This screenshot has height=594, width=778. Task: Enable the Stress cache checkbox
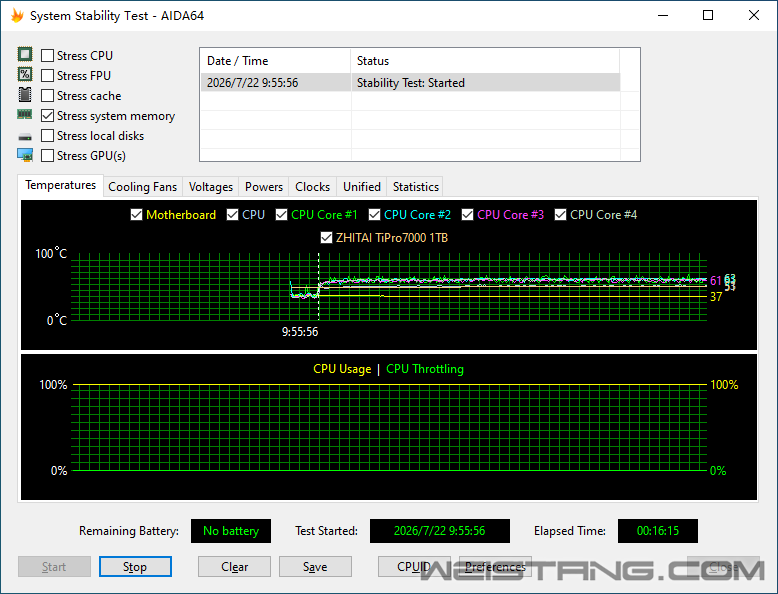48,95
